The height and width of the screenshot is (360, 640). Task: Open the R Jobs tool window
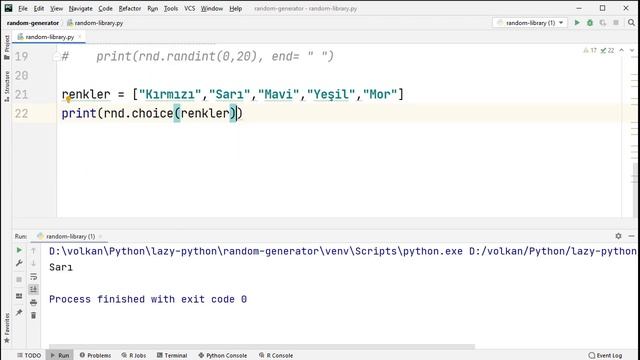[x=134, y=355]
